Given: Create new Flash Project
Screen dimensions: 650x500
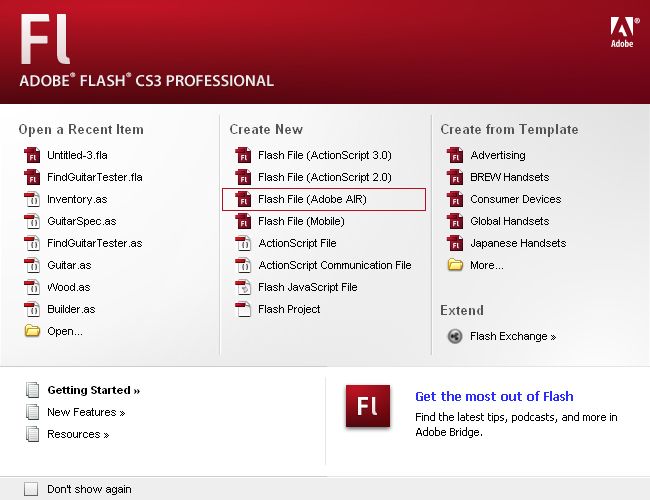Looking at the screenshot, I should click(x=289, y=309).
